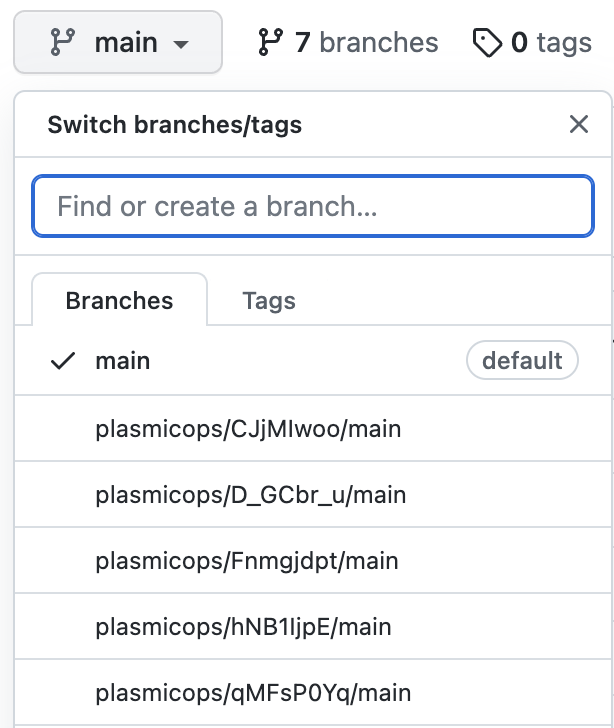Click the Switch branches/tags heading
Screen dimensions: 614x728
click(175, 125)
